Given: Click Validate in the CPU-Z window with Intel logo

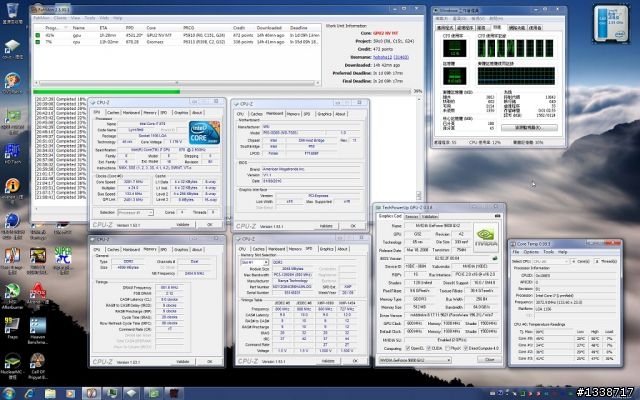Looking at the screenshot, I should click(182, 224).
